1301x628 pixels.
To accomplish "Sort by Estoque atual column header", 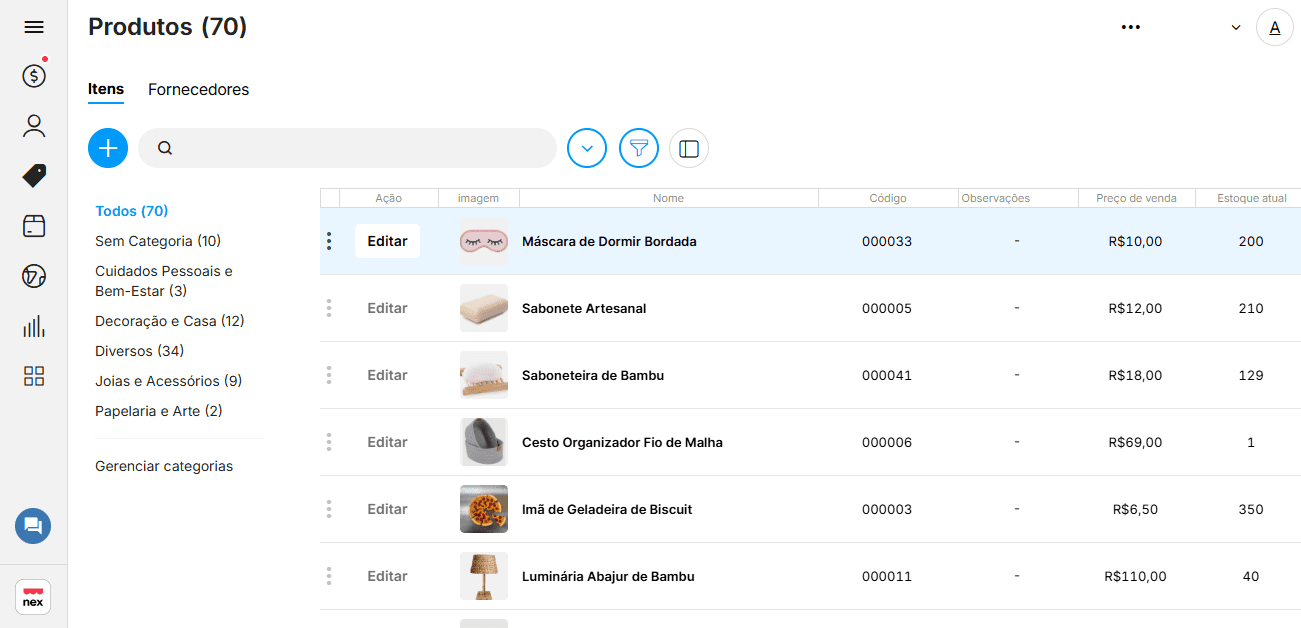I will (1250, 198).
